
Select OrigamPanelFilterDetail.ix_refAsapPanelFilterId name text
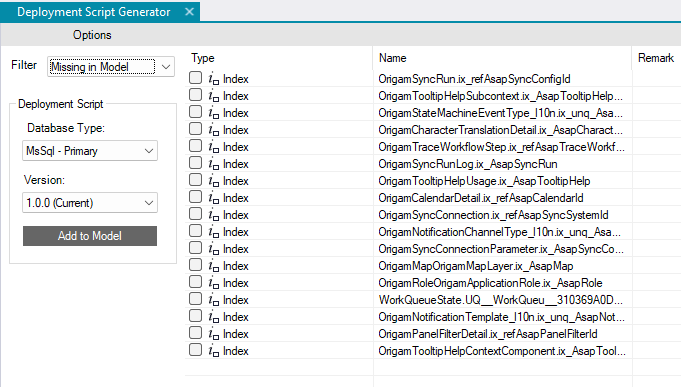tap(488, 334)
